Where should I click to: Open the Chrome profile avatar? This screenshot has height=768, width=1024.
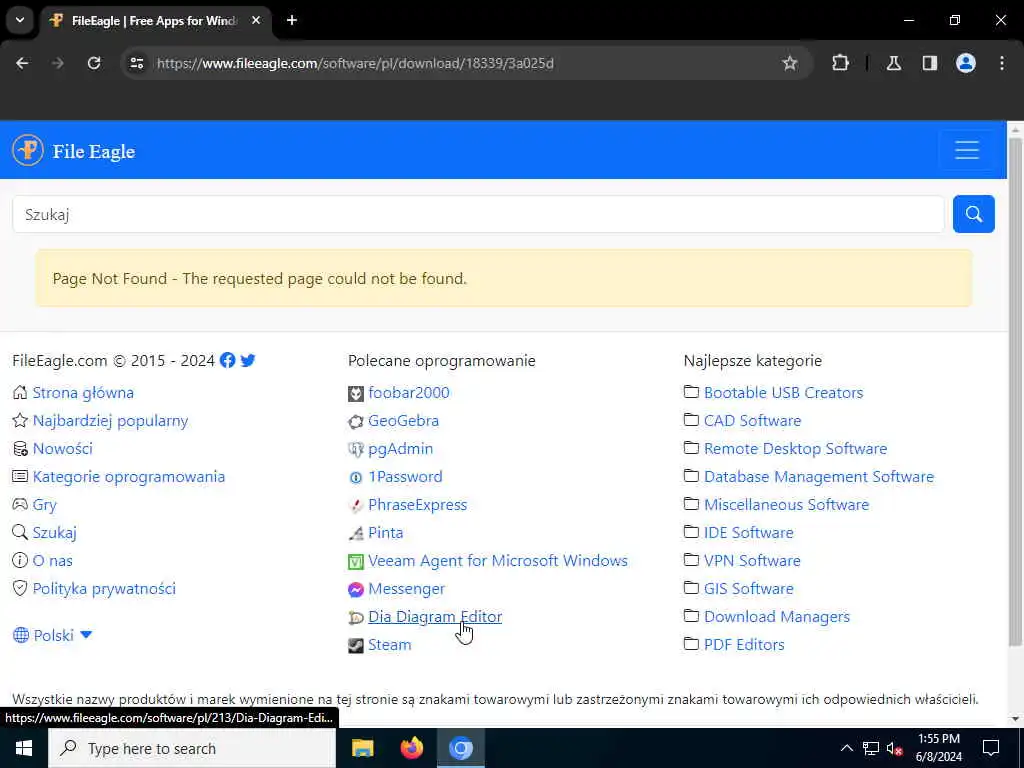(965, 63)
